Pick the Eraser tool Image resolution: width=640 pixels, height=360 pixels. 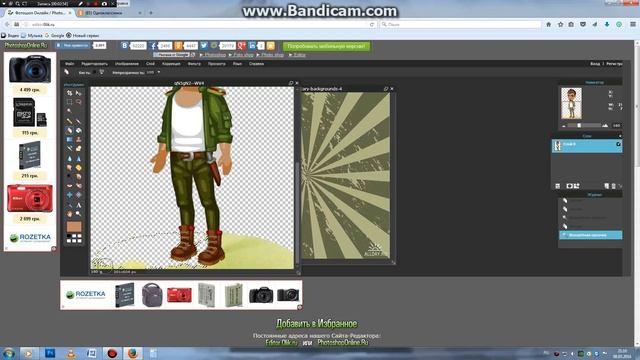[69, 131]
